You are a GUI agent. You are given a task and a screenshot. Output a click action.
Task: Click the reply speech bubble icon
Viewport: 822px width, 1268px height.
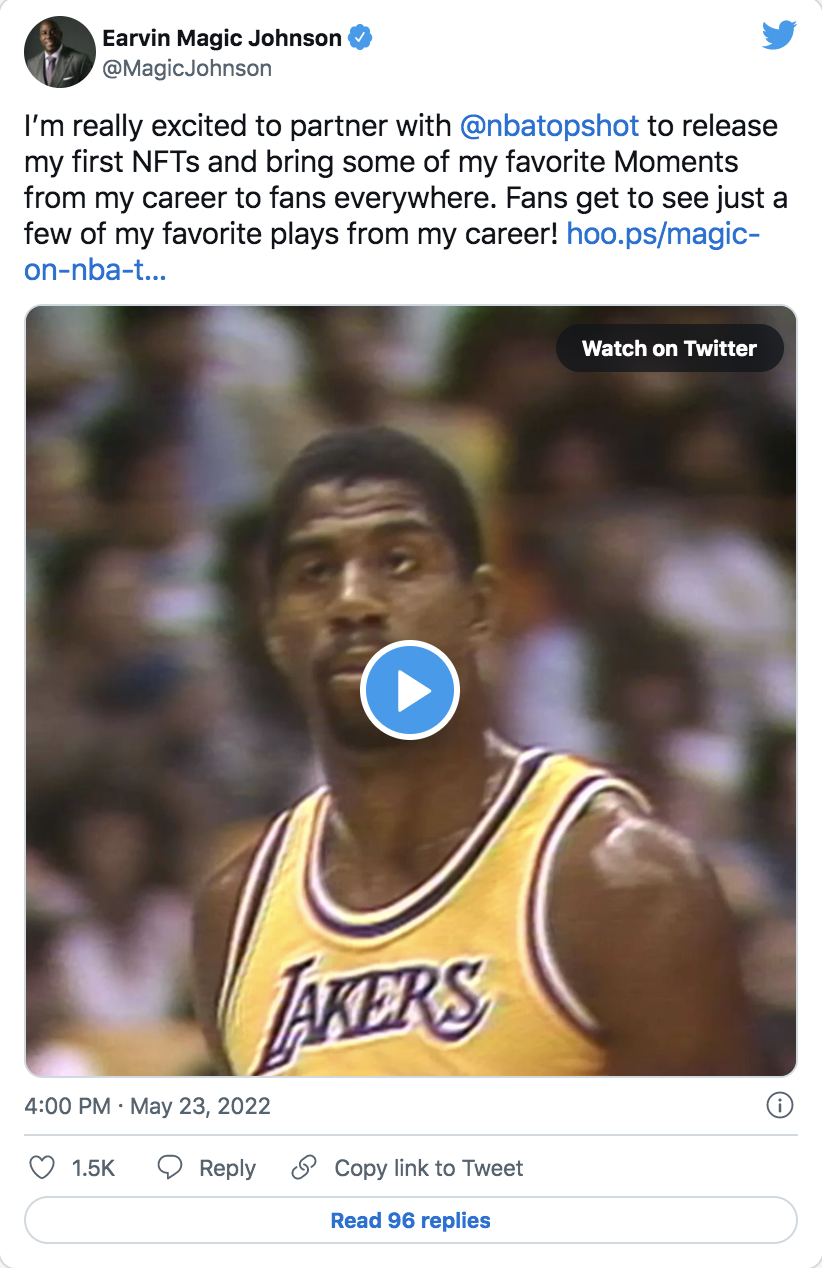click(x=171, y=1167)
